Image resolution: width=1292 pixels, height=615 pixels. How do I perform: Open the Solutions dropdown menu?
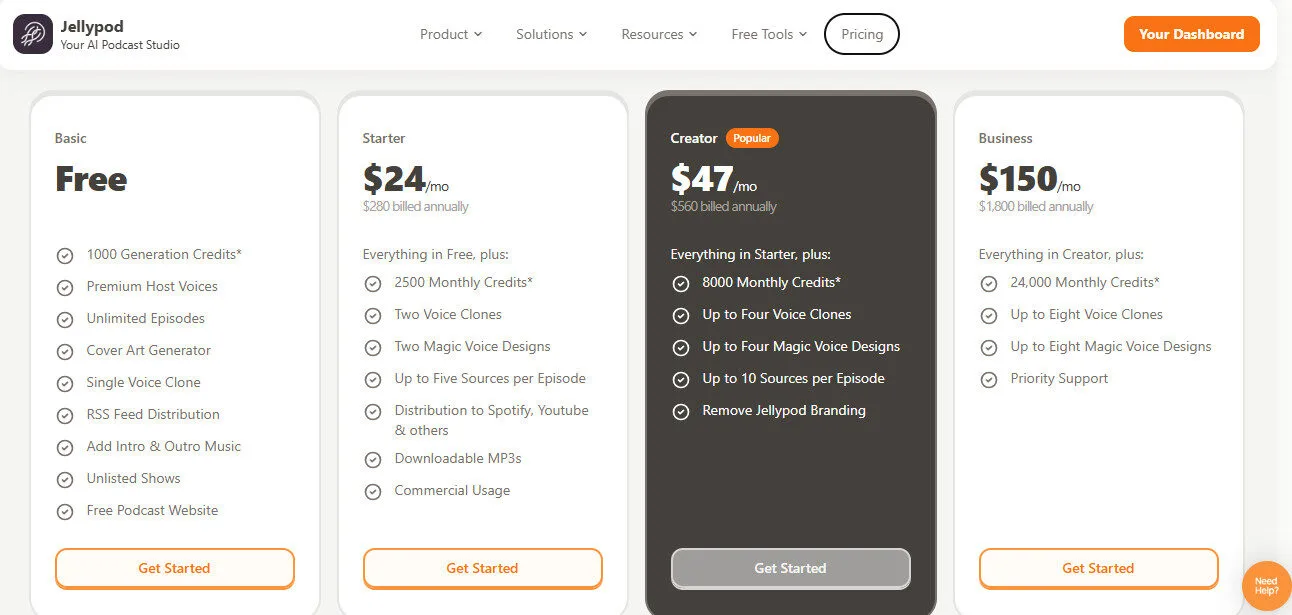(551, 33)
